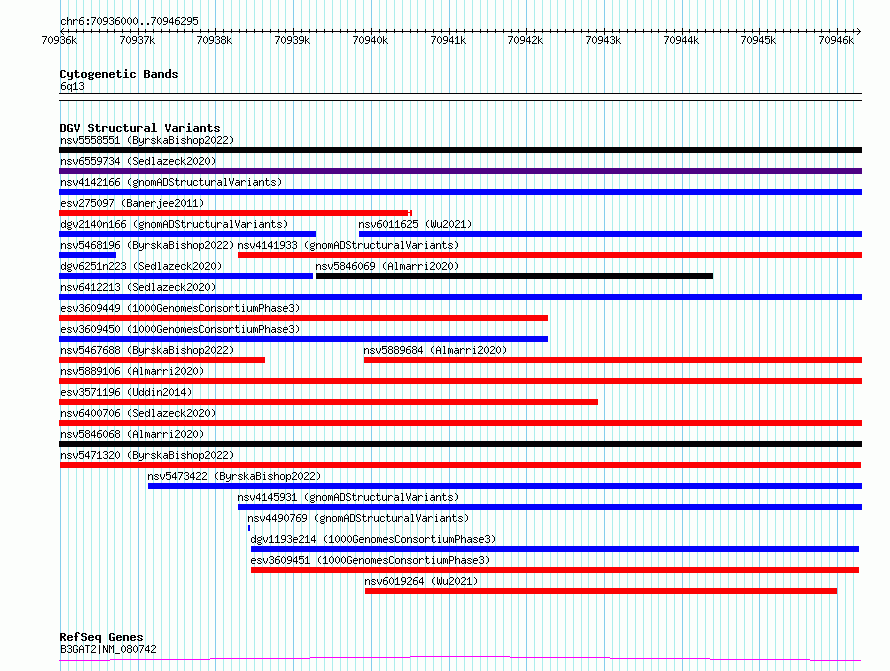The width and height of the screenshot is (890, 671).
Task: Click the 70940k ruler tick label
Action: click(x=370, y=40)
